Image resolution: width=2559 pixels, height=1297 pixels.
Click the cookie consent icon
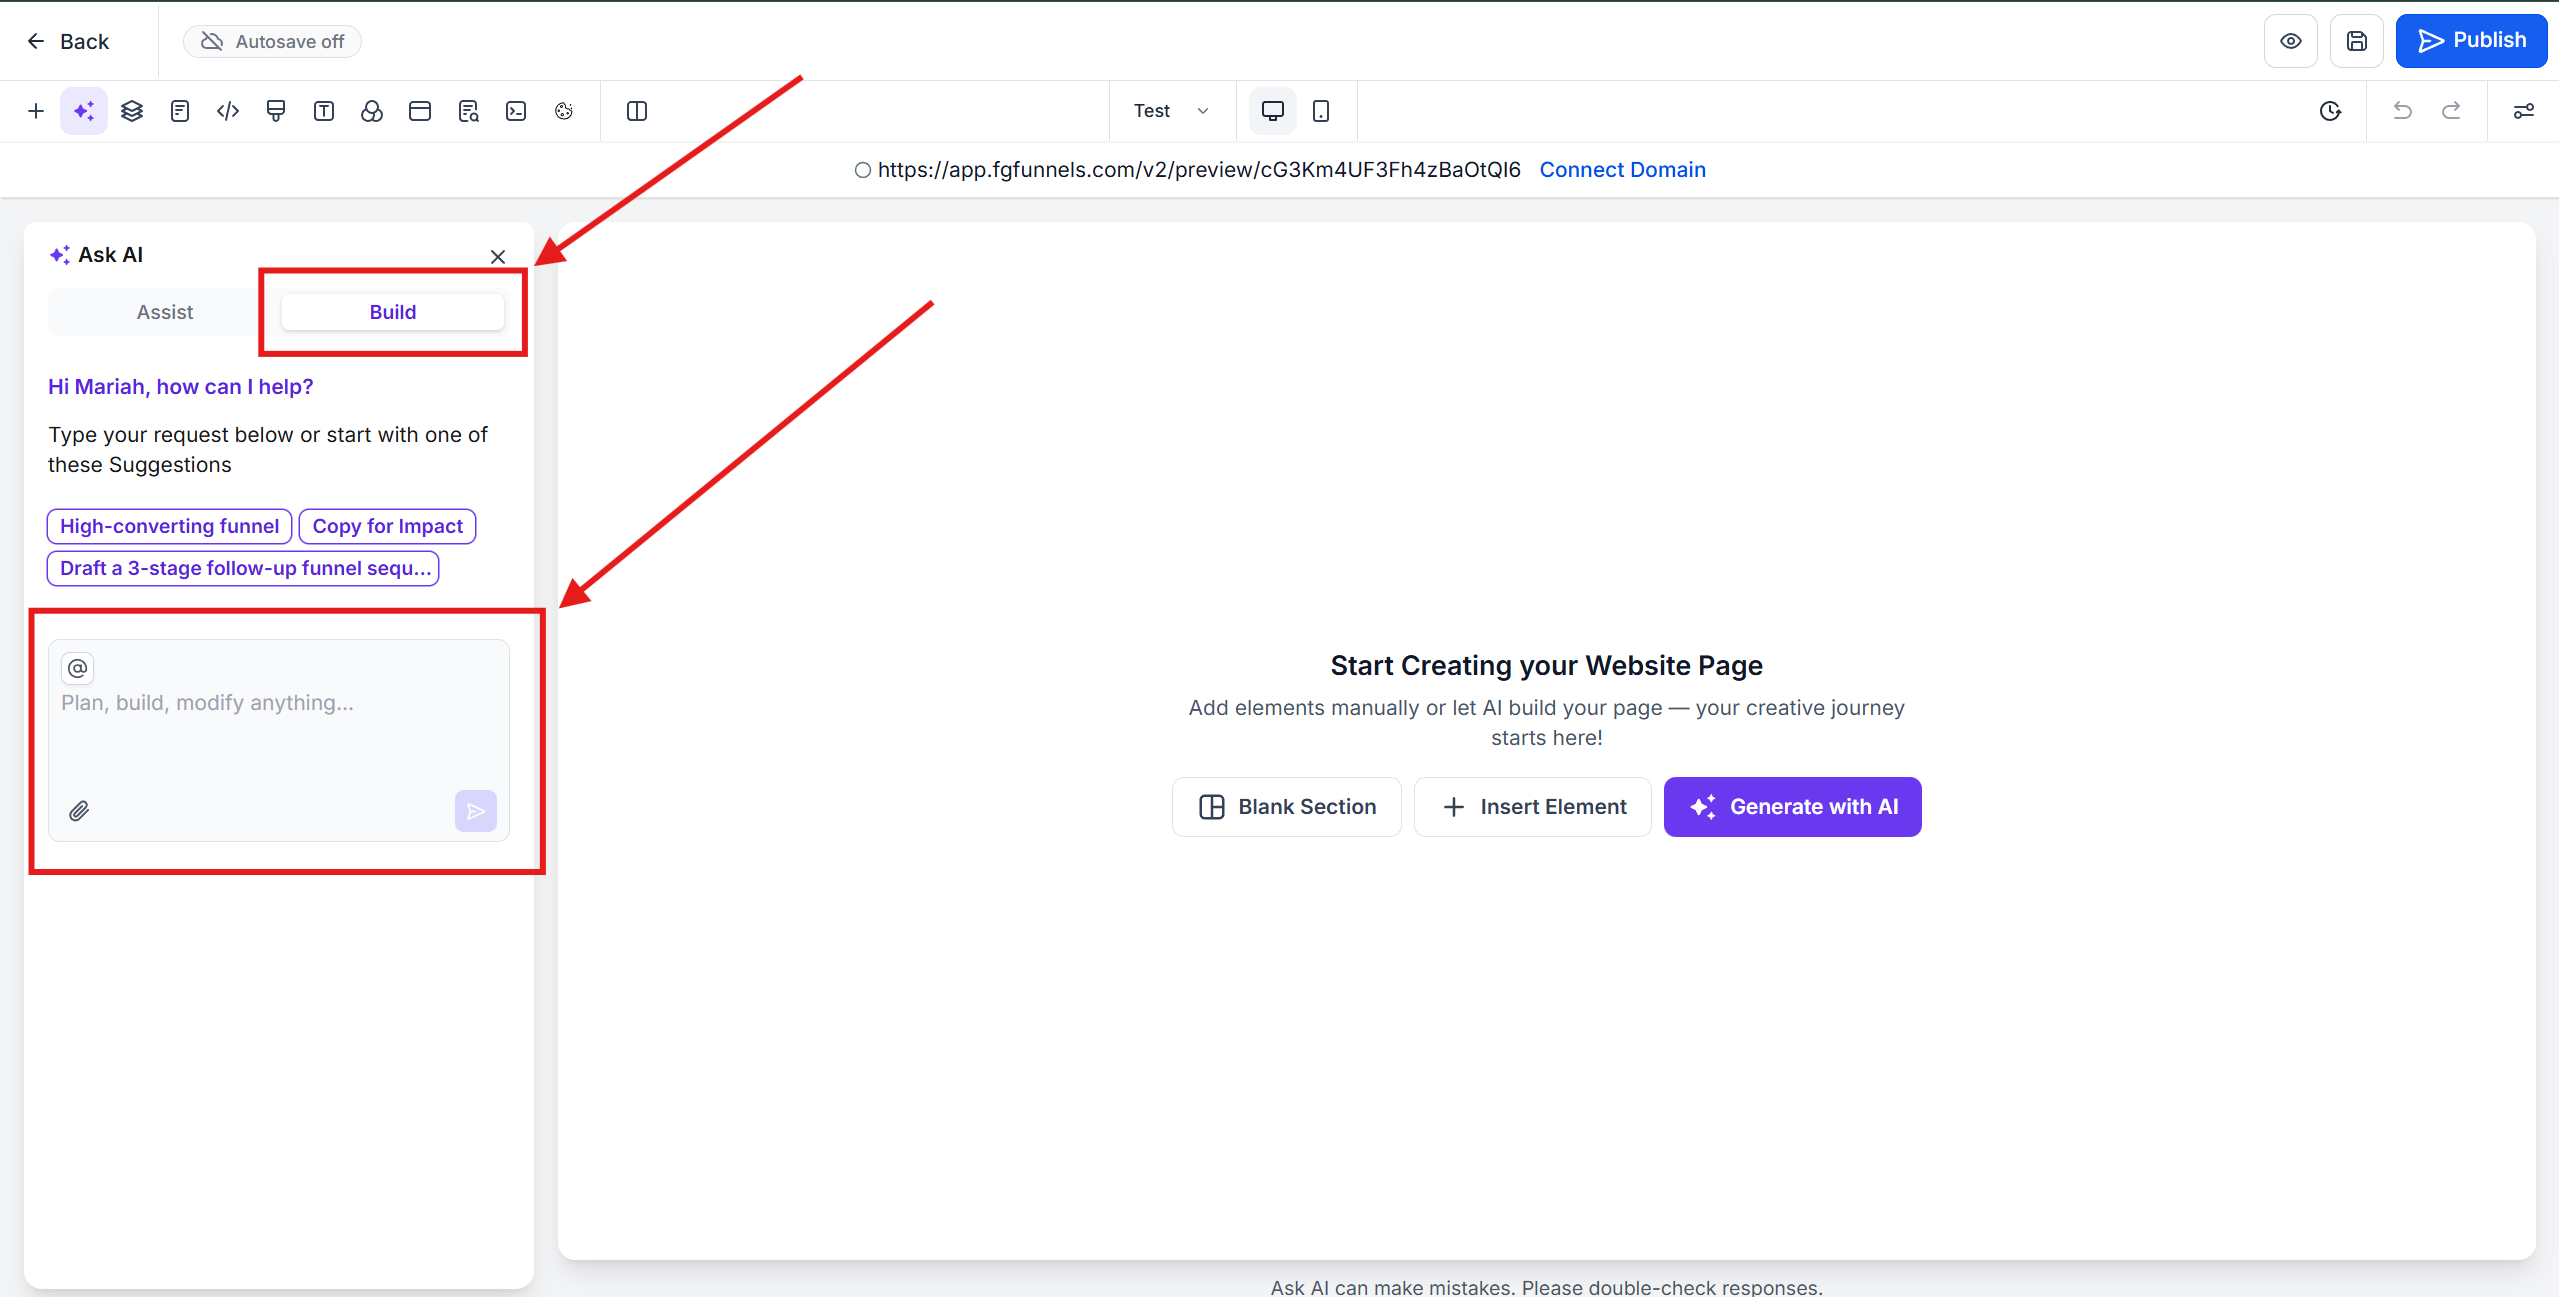564,111
